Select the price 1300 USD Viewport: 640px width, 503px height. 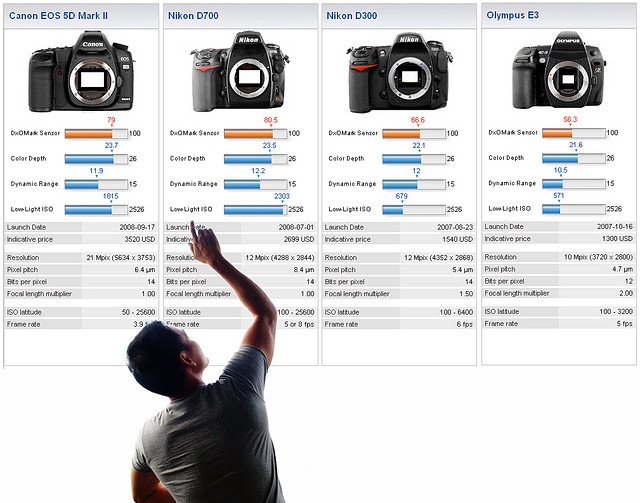[617, 238]
